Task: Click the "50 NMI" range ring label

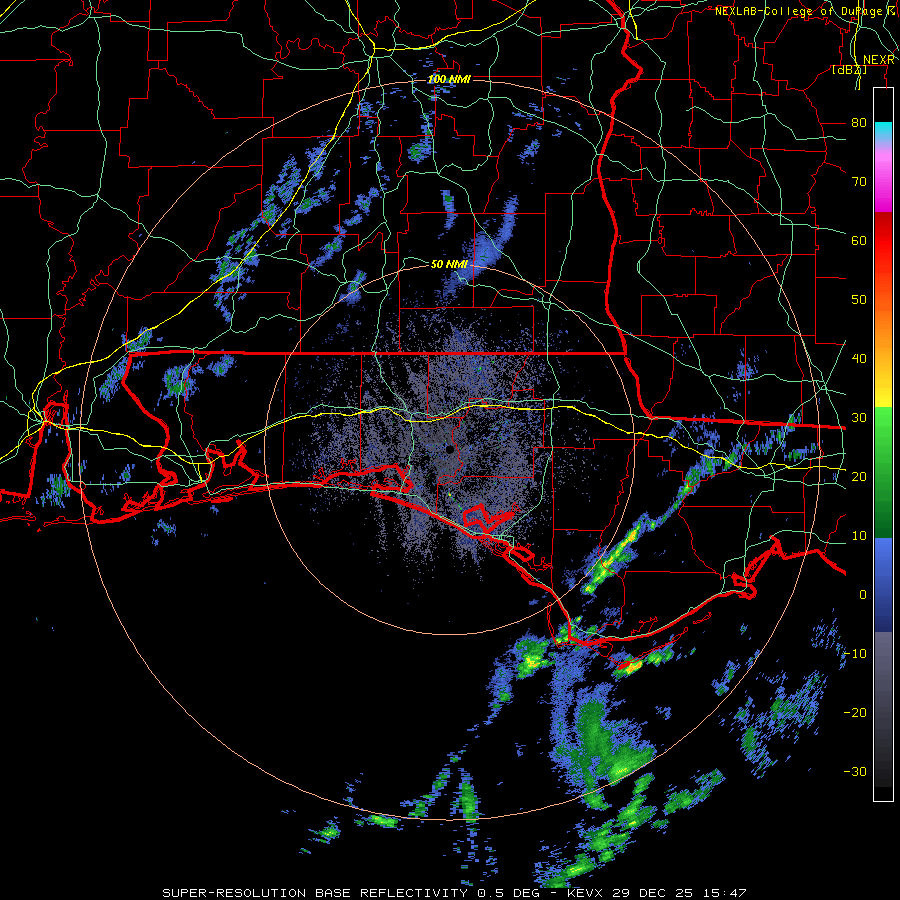Action: coord(449,264)
